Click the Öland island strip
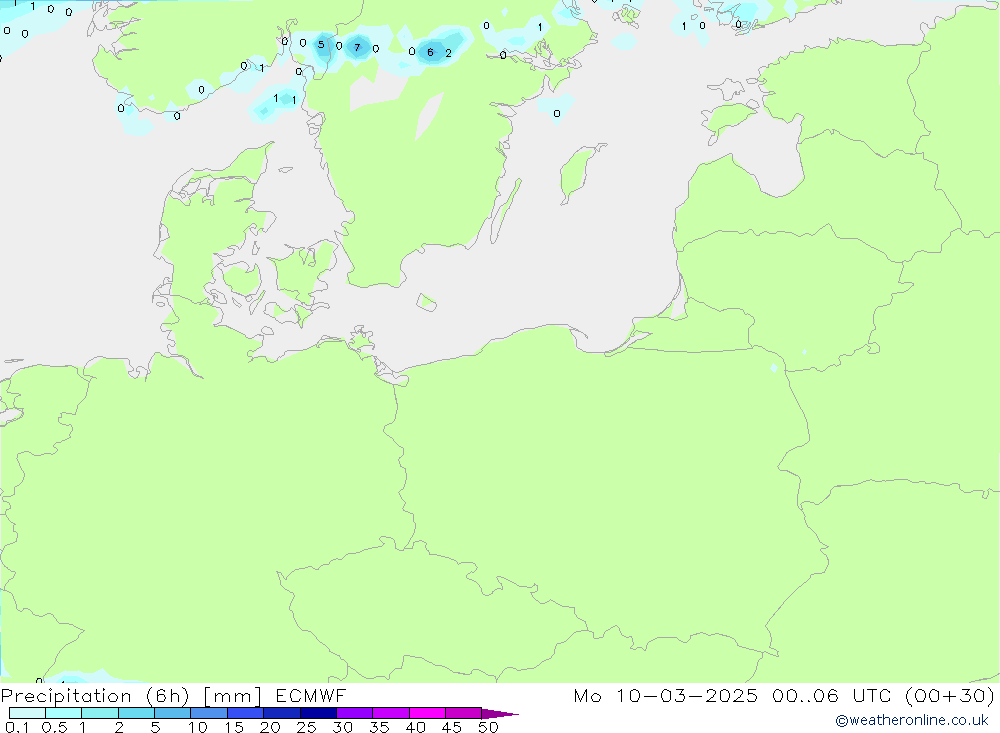Image resolution: width=1000 pixels, height=733 pixels. pyautogui.click(x=505, y=211)
